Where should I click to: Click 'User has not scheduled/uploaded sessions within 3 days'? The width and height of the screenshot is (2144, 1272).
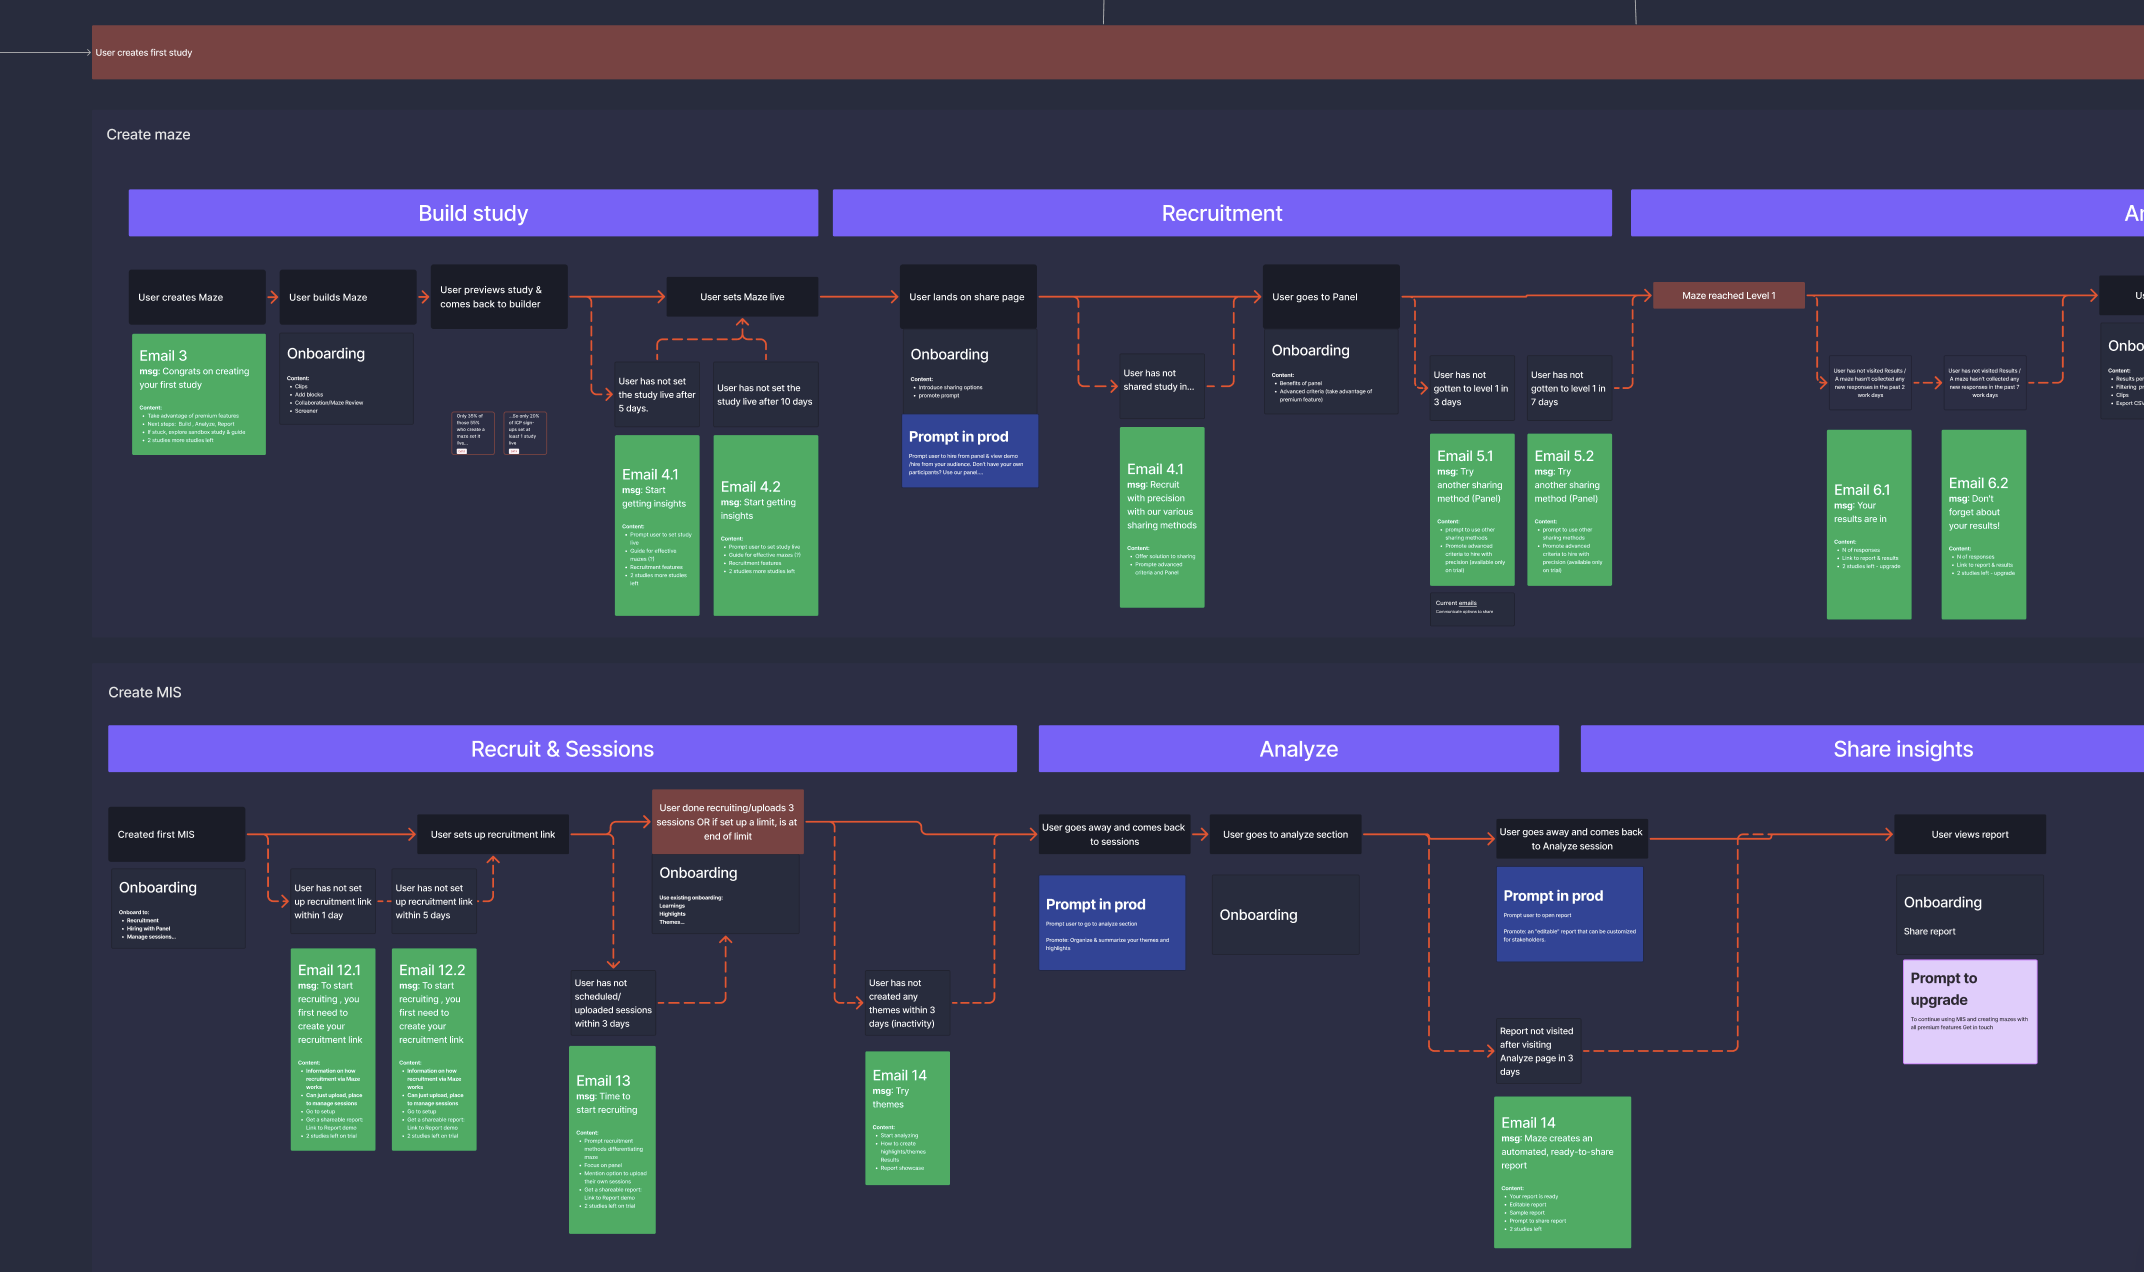(x=613, y=1003)
